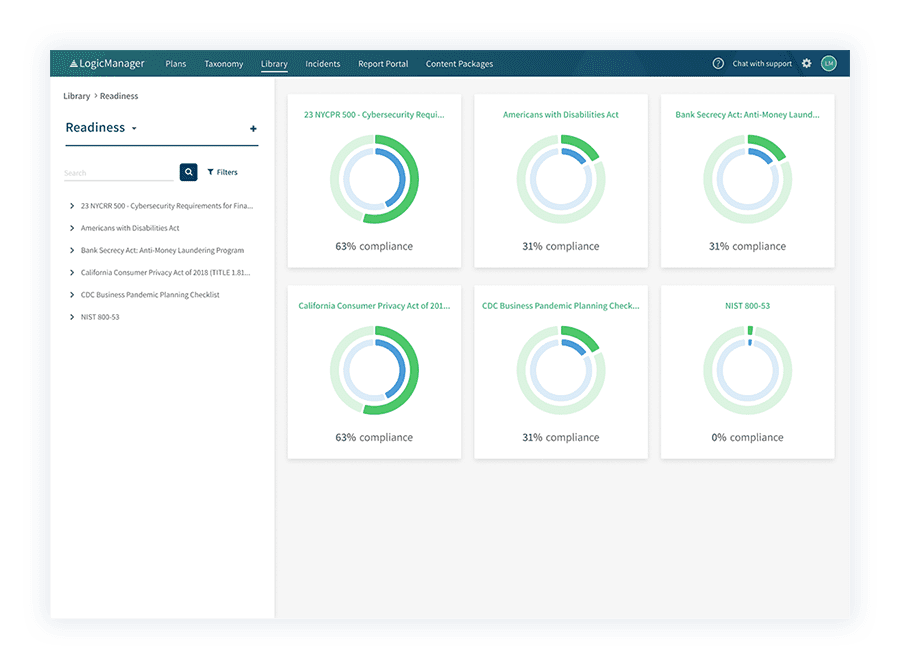Viewport: 900px width, 669px height.
Task: Open the Plans menu
Action: coord(176,64)
